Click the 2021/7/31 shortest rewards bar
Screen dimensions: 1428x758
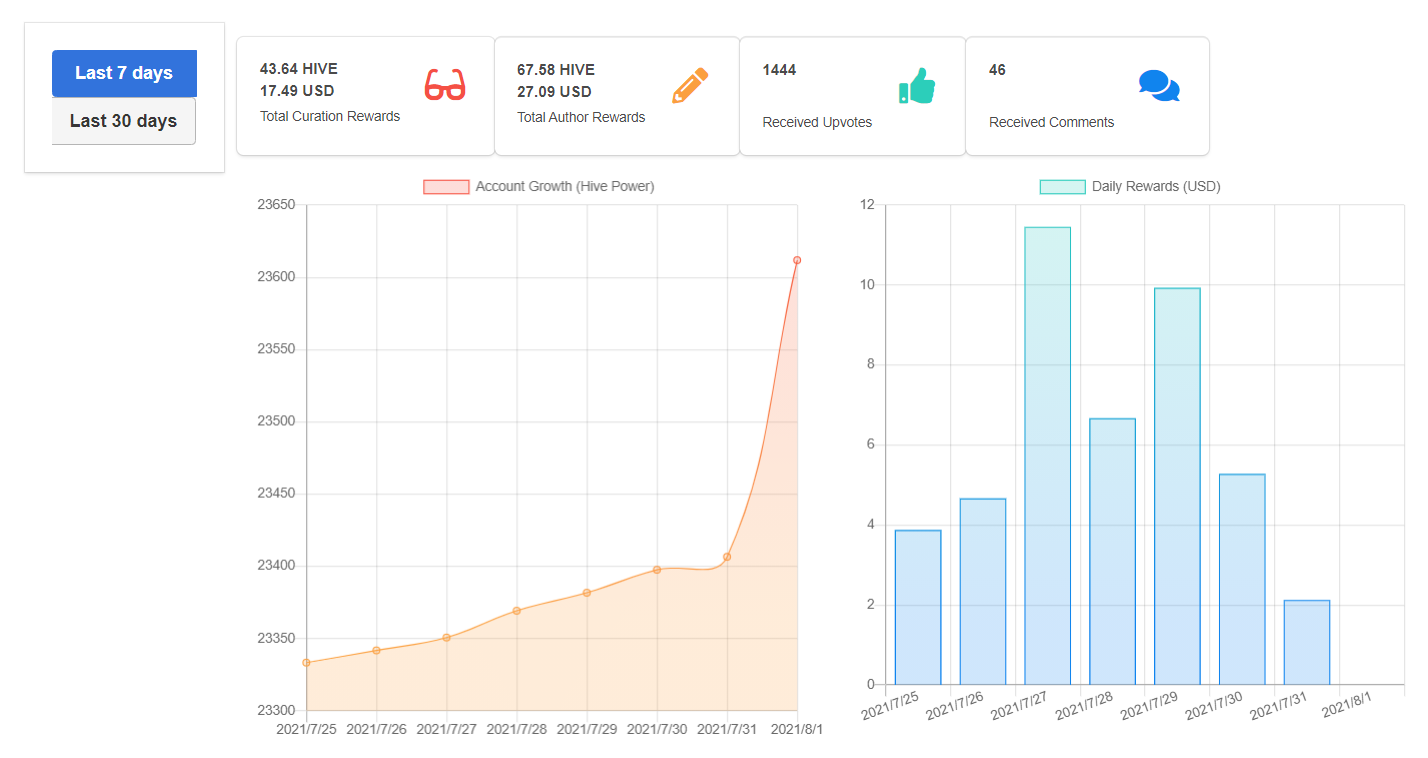(1307, 642)
